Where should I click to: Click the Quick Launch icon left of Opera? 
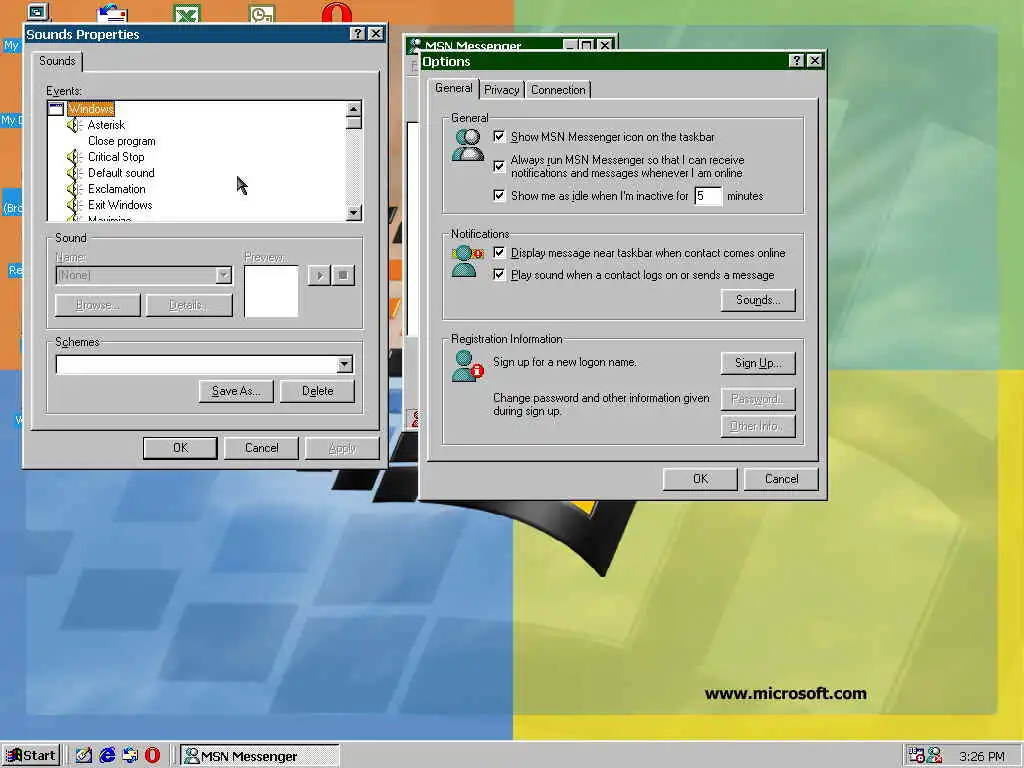tap(129, 756)
